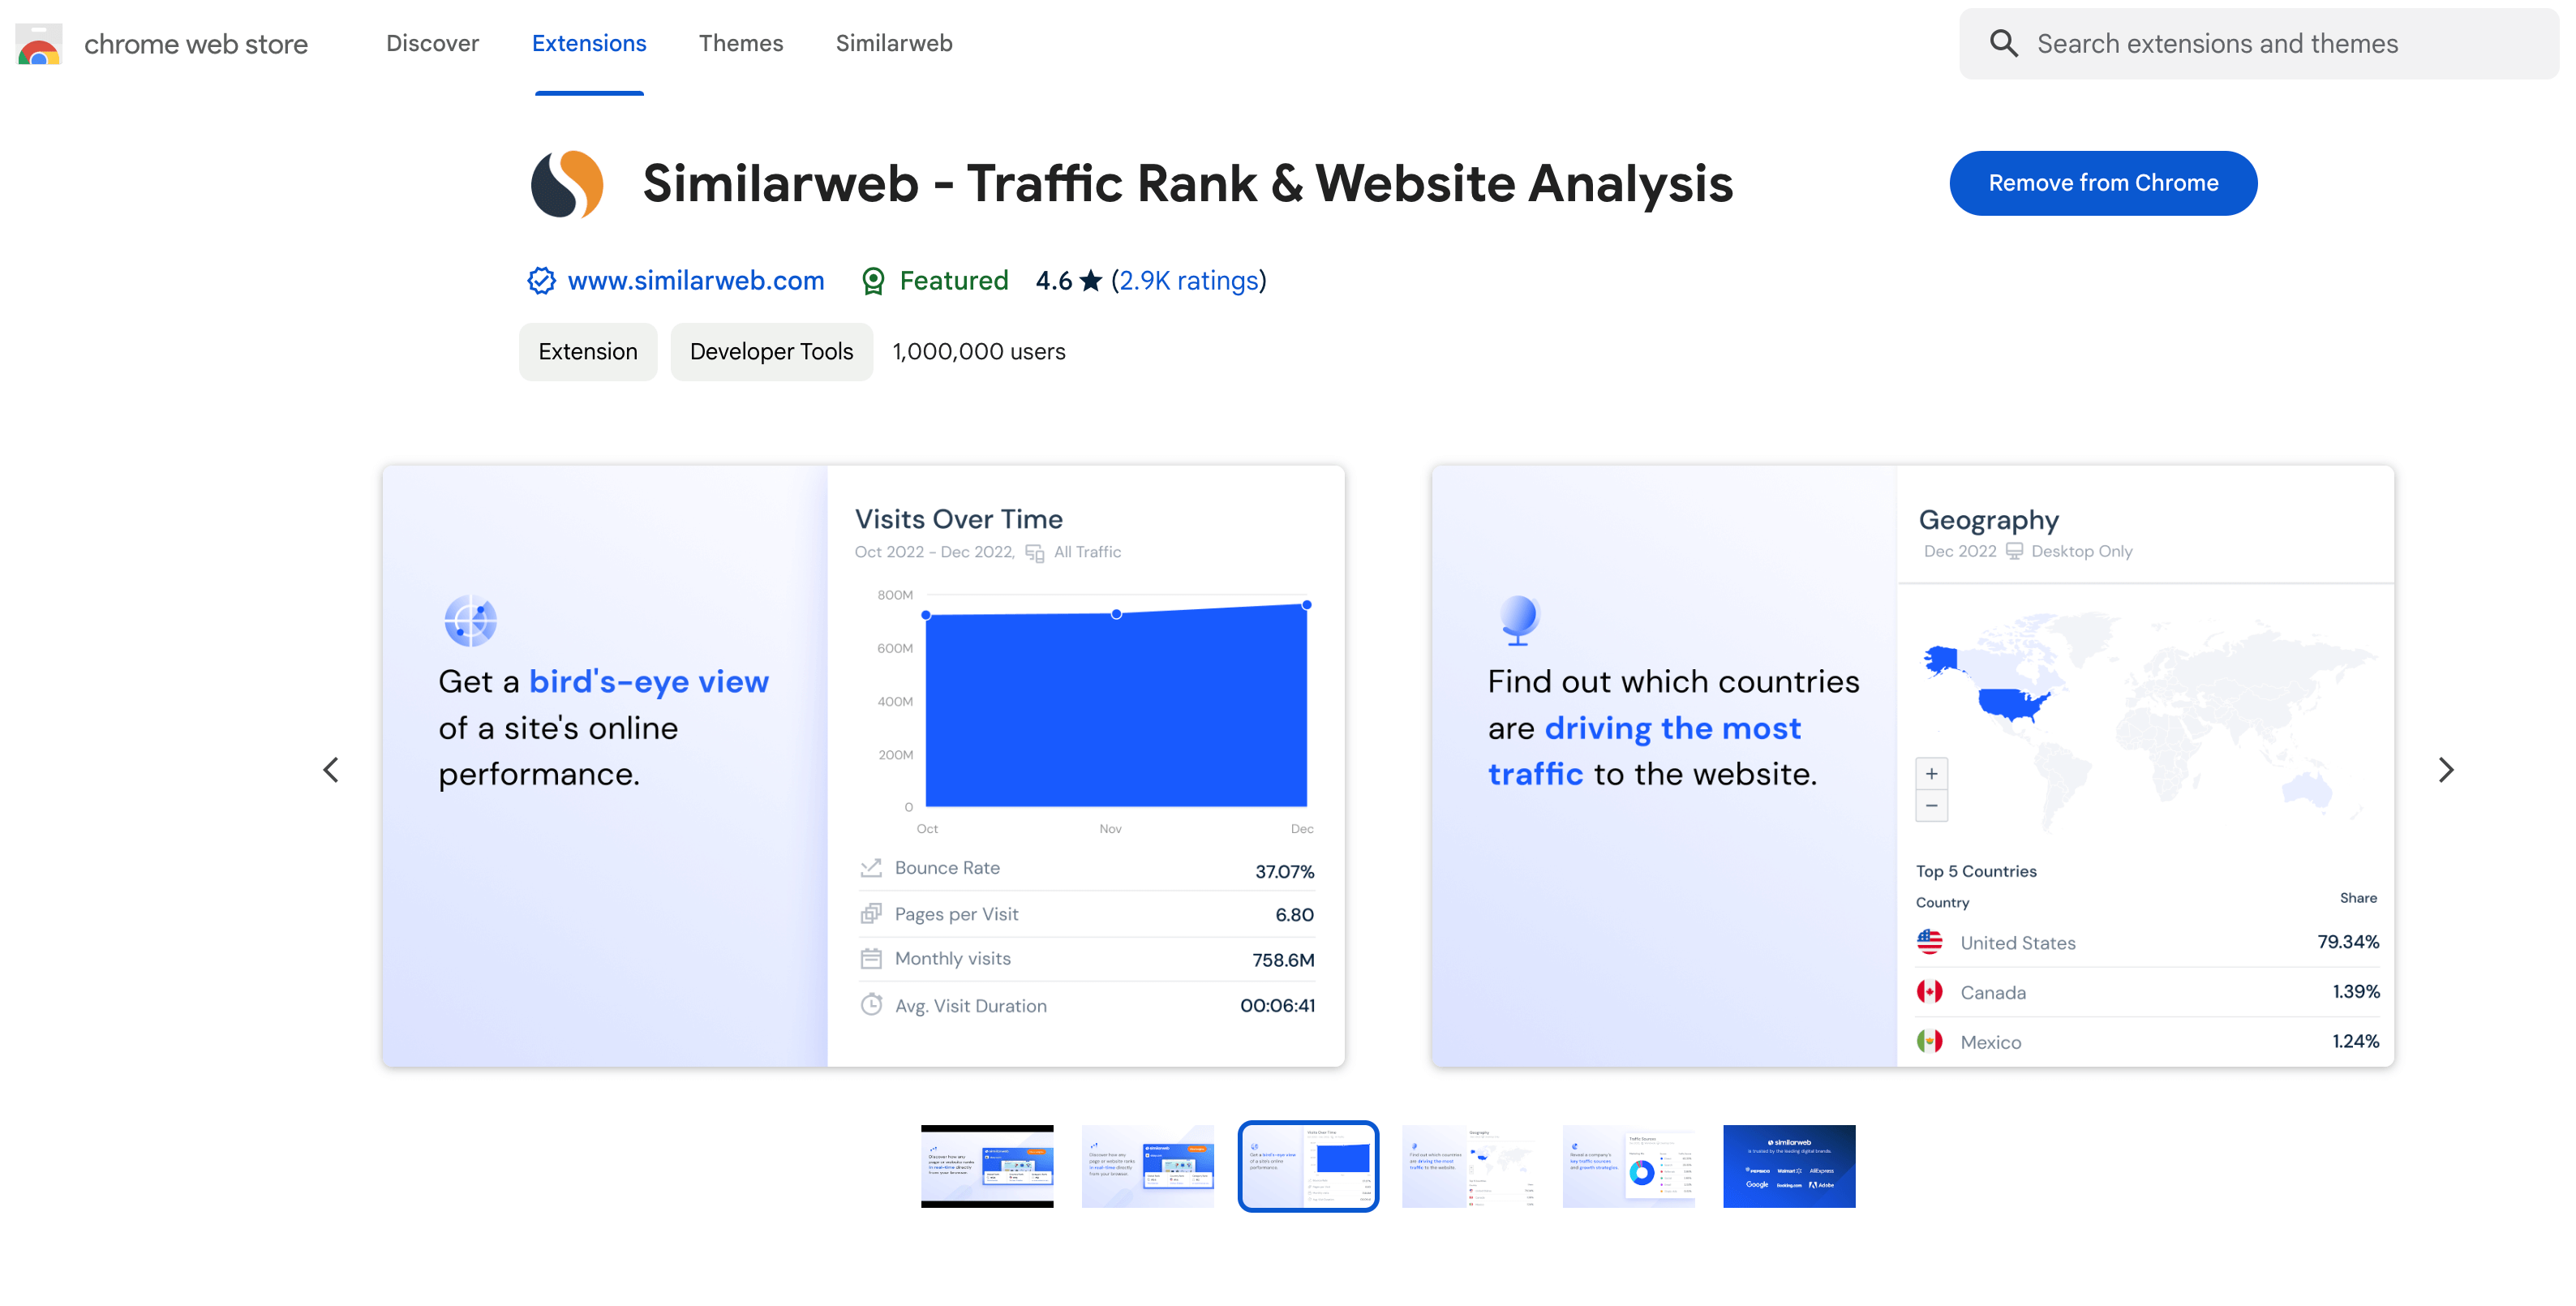Viewport: 2576px width, 1306px height.
Task: Click the map zoom-in plus control
Action: (x=1928, y=771)
